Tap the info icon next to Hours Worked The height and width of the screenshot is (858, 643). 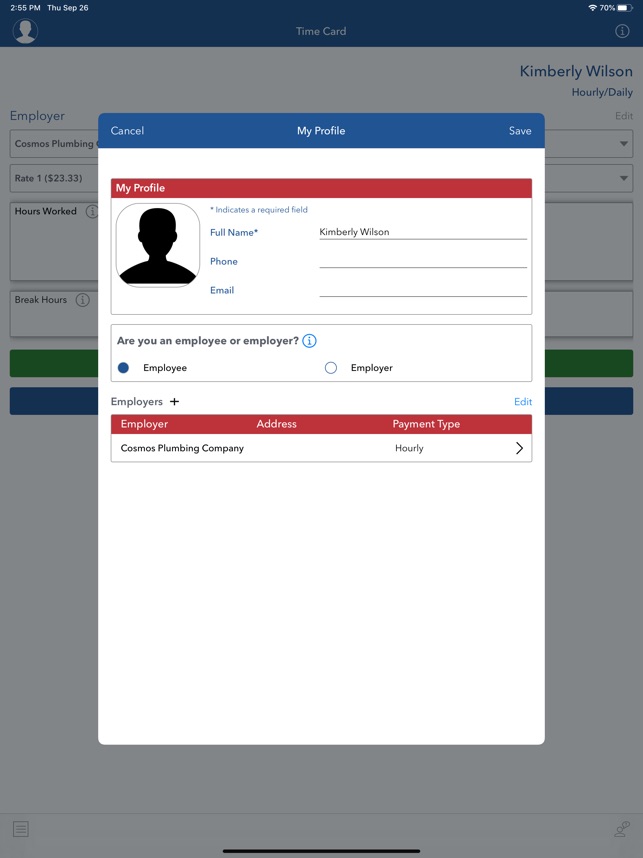[x=92, y=211]
